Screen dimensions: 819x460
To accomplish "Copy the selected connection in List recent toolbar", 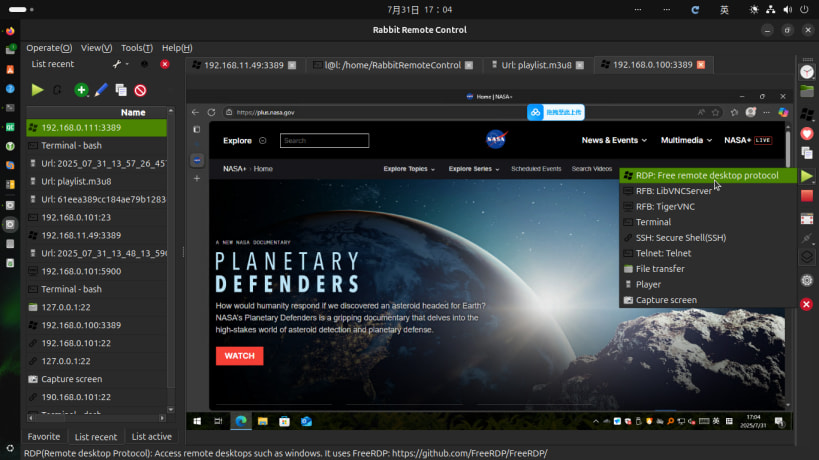I will tap(121, 90).
